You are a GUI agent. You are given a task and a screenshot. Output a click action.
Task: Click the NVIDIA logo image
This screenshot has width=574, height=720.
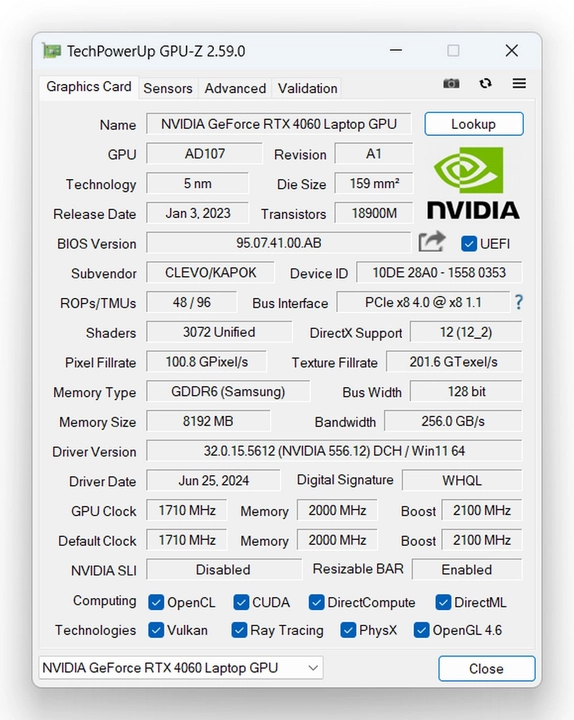473,183
